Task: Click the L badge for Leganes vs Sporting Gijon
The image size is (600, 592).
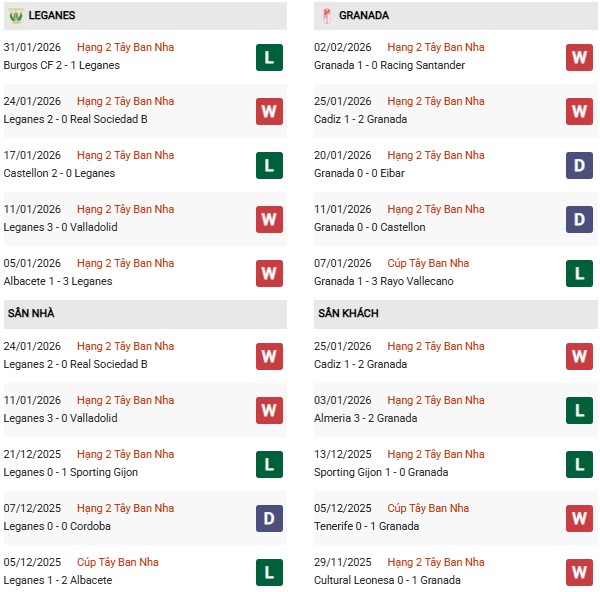Action: pyautogui.click(x=268, y=464)
